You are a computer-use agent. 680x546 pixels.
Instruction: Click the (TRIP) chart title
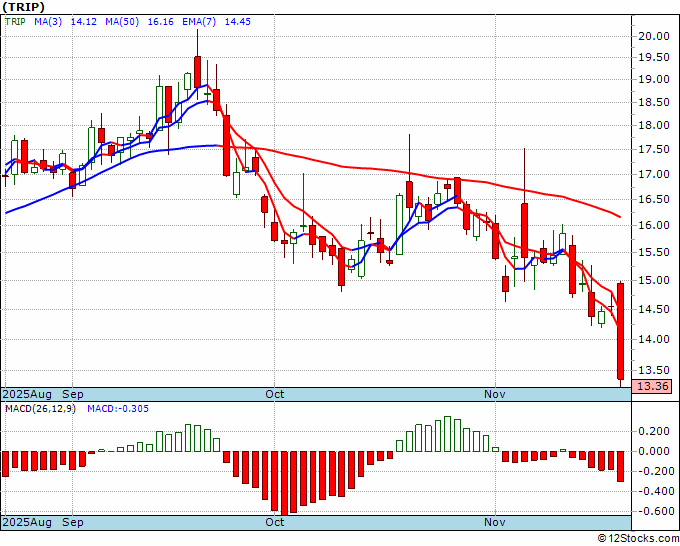click(23, 7)
